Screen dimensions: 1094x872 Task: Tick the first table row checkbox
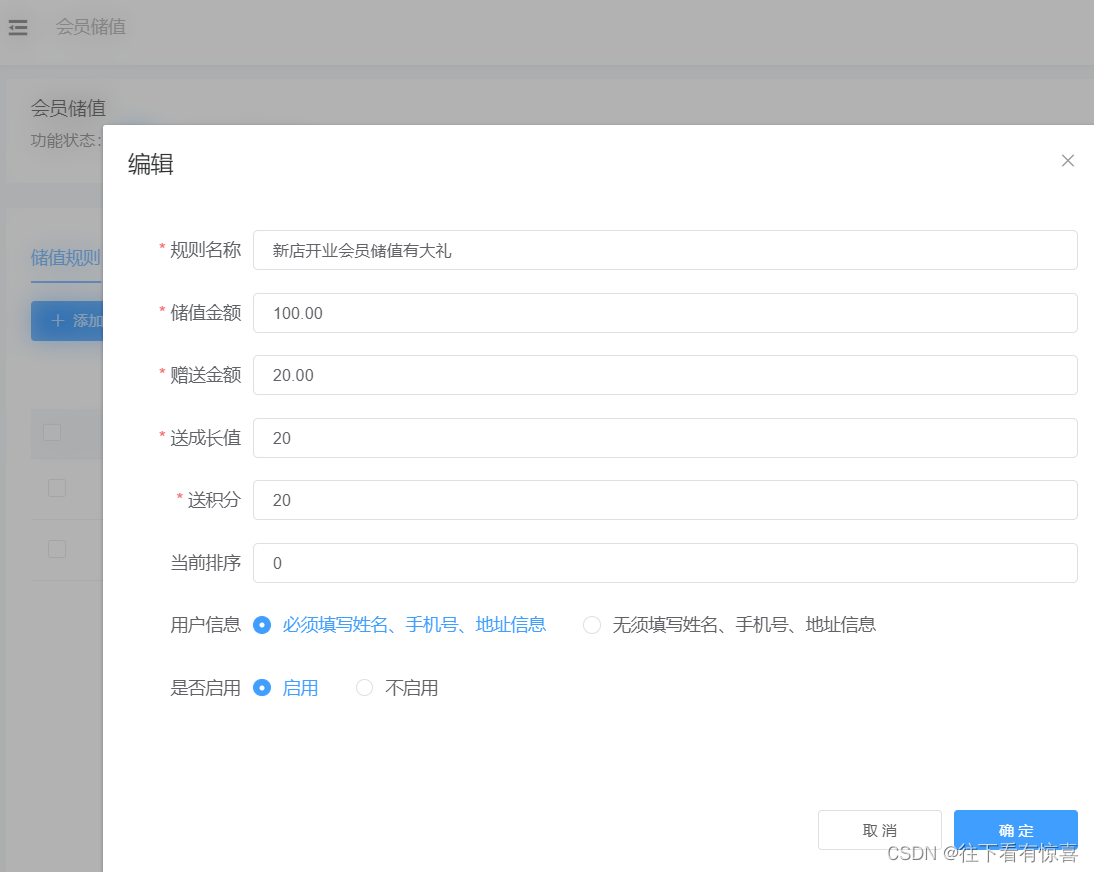tap(57, 488)
